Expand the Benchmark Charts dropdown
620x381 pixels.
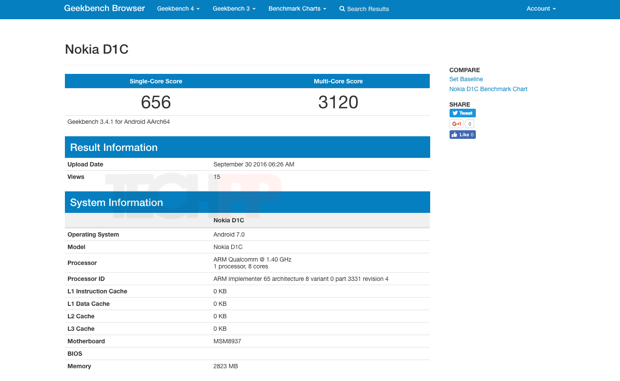click(297, 9)
